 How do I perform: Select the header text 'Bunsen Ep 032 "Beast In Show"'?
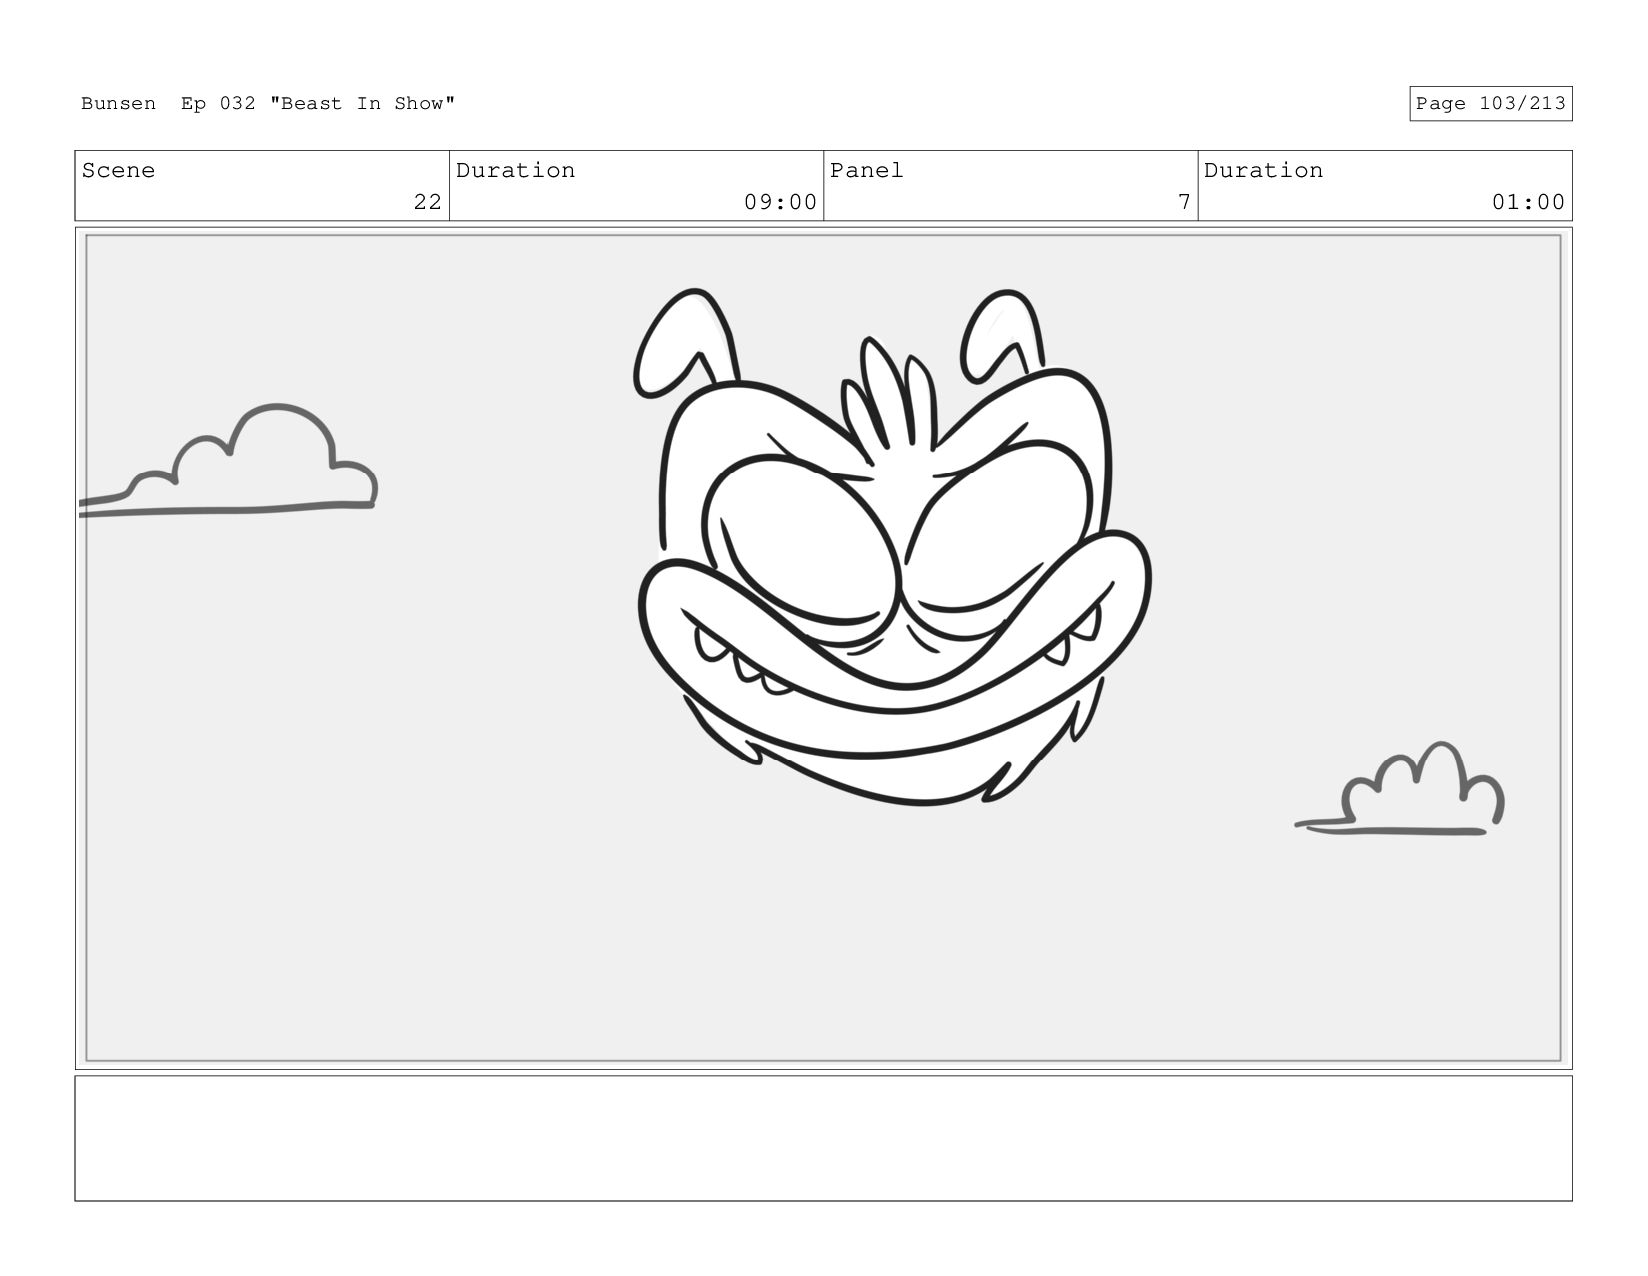pyautogui.click(x=268, y=104)
